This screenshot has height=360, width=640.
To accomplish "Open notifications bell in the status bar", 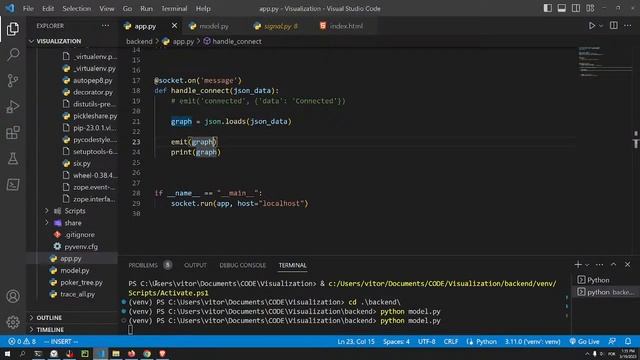I will pos(628,341).
